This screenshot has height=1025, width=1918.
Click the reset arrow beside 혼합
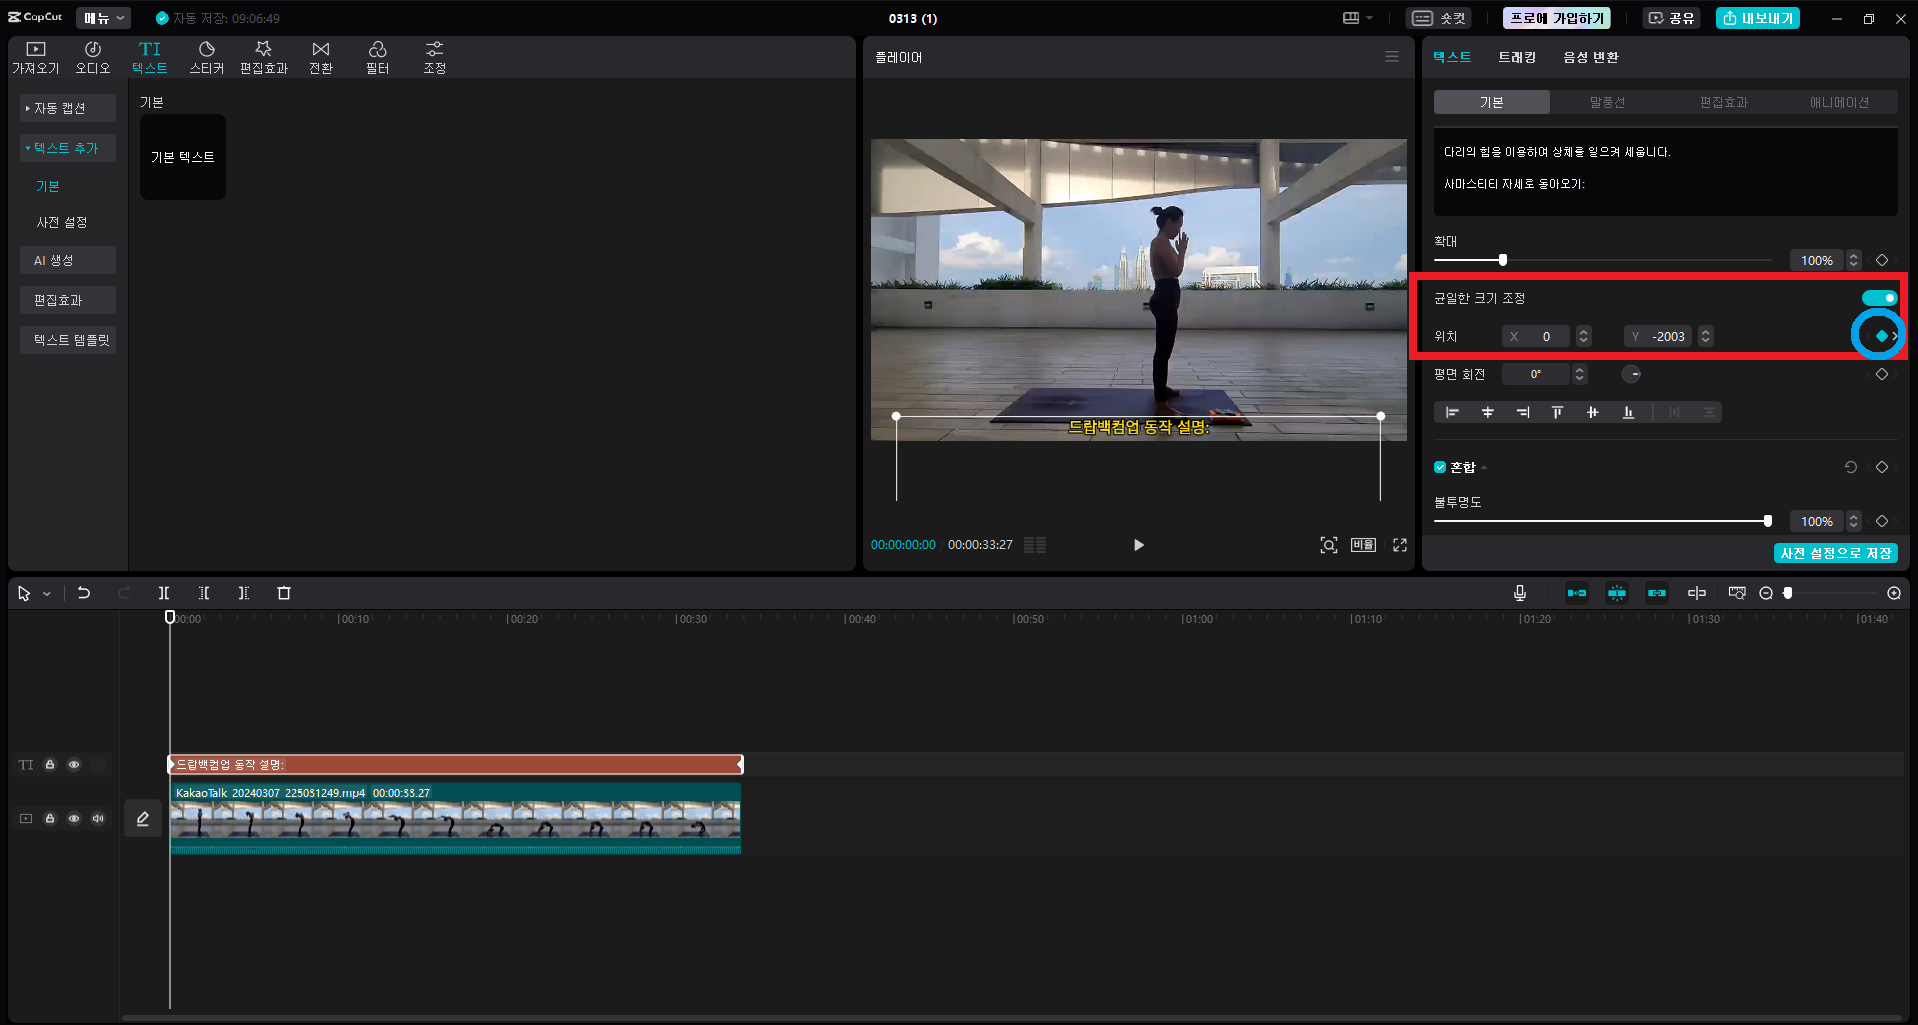coord(1851,467)
